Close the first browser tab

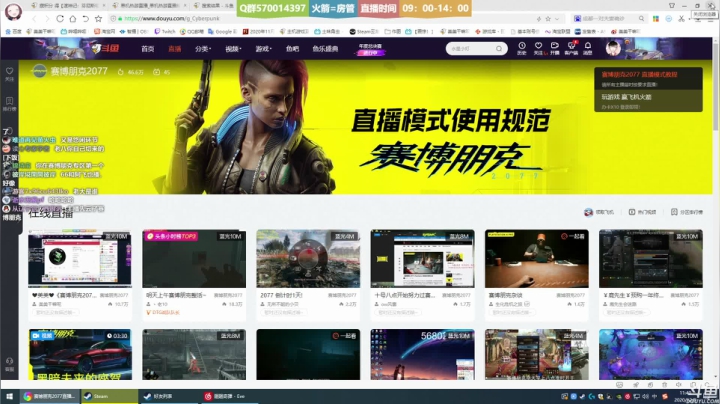point(103,6)
